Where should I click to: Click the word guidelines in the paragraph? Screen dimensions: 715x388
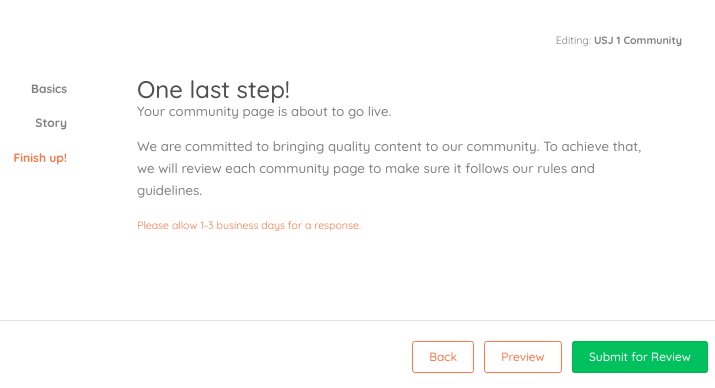pos(169,191)
